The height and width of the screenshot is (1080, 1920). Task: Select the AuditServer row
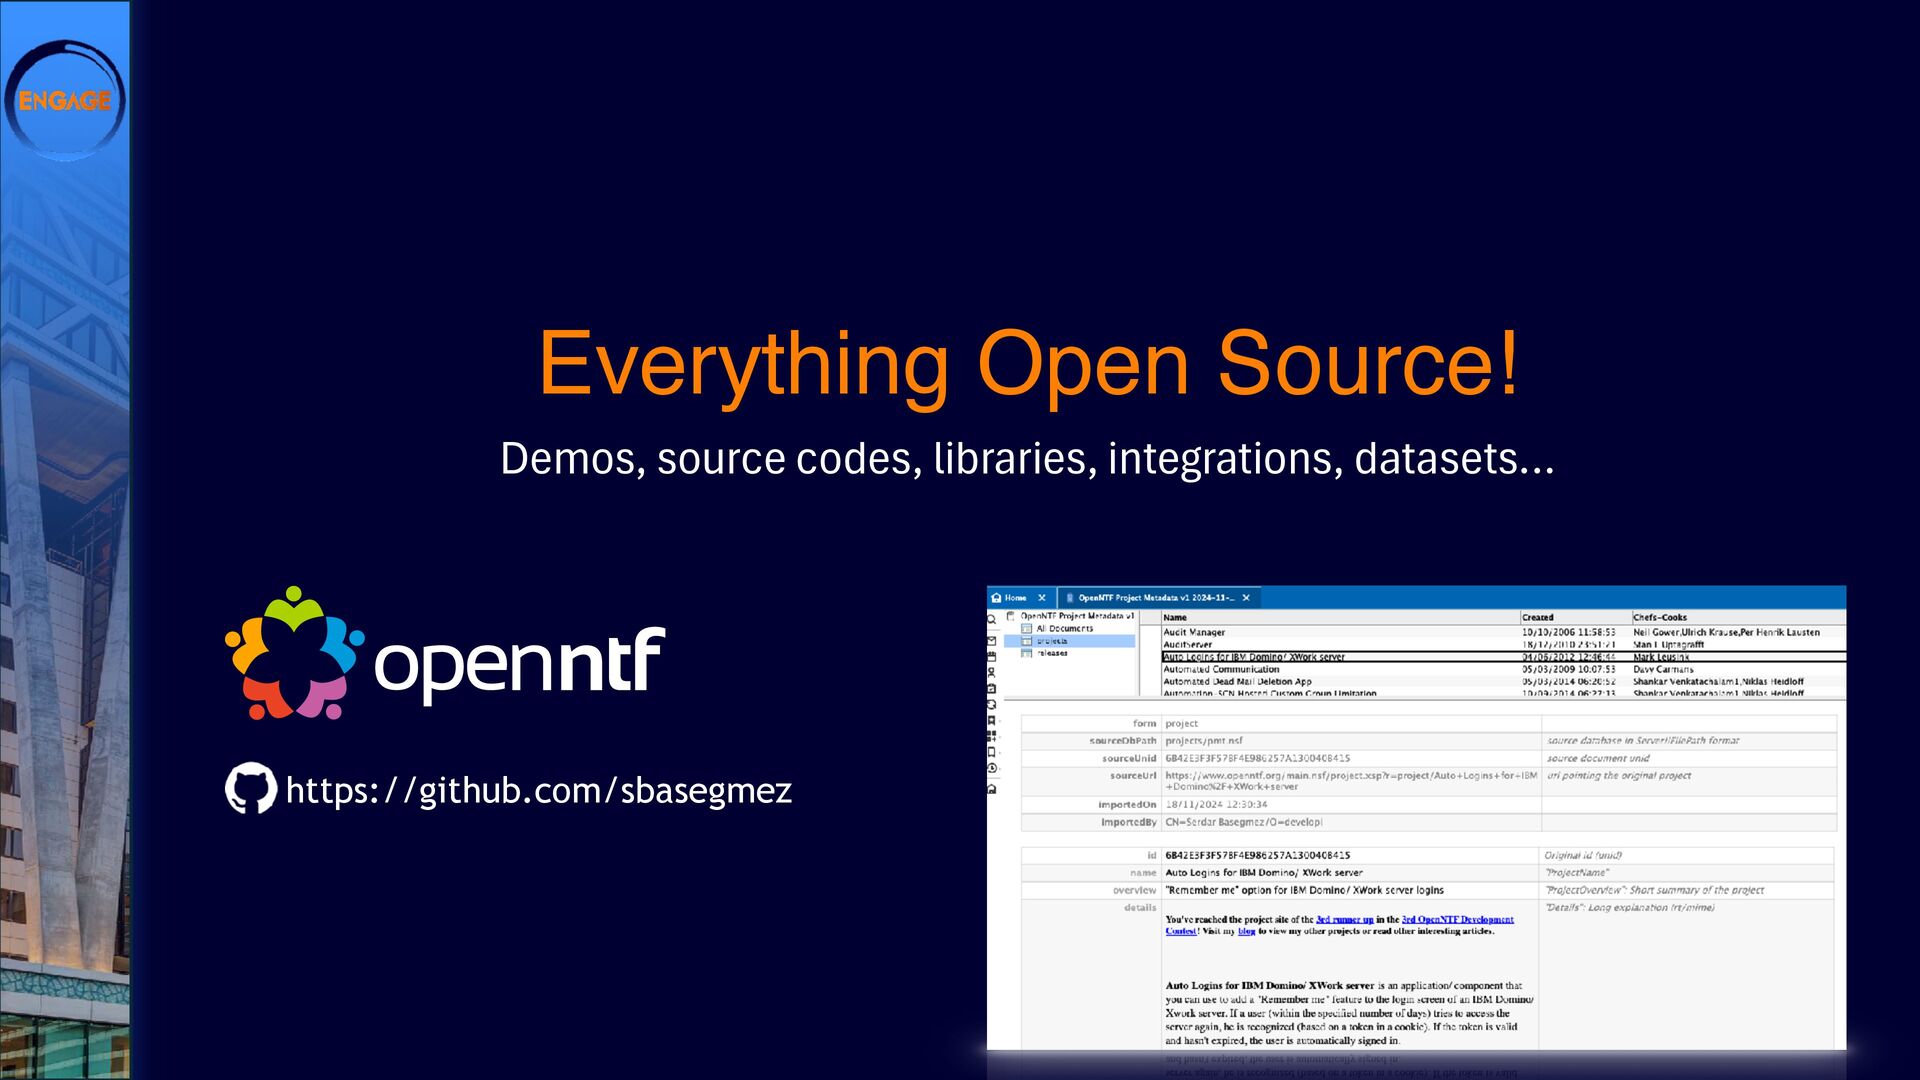[1503, 645]
